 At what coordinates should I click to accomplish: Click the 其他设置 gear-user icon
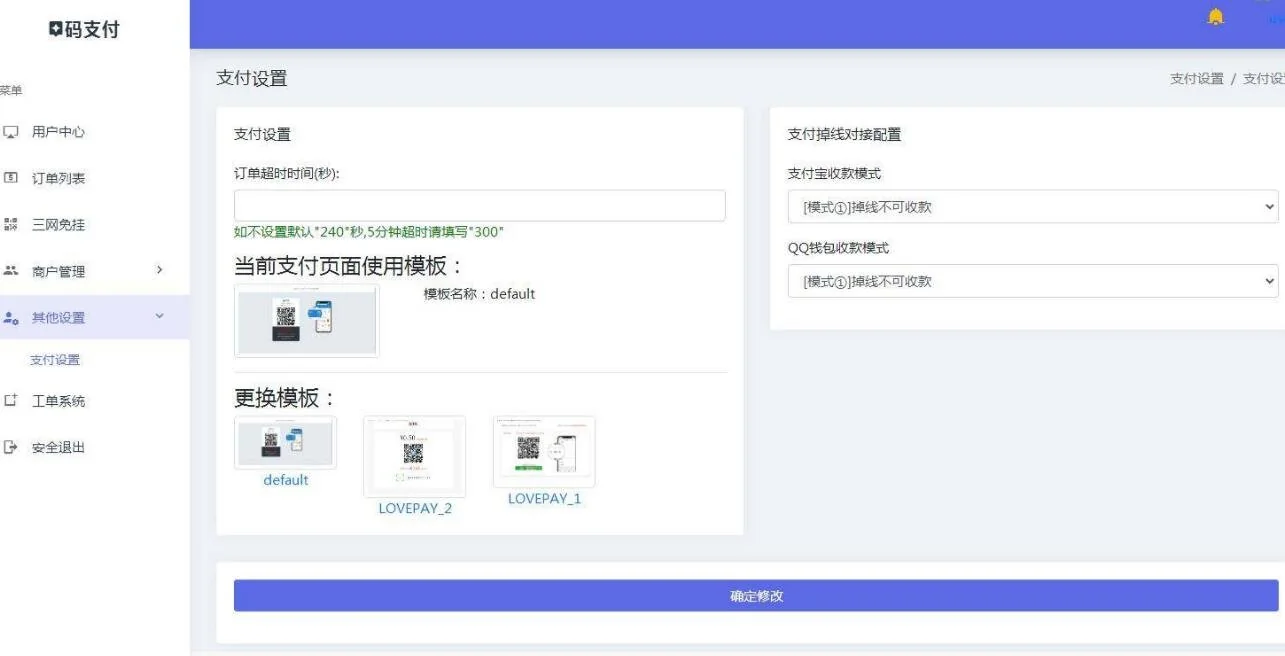click(11, 318)
